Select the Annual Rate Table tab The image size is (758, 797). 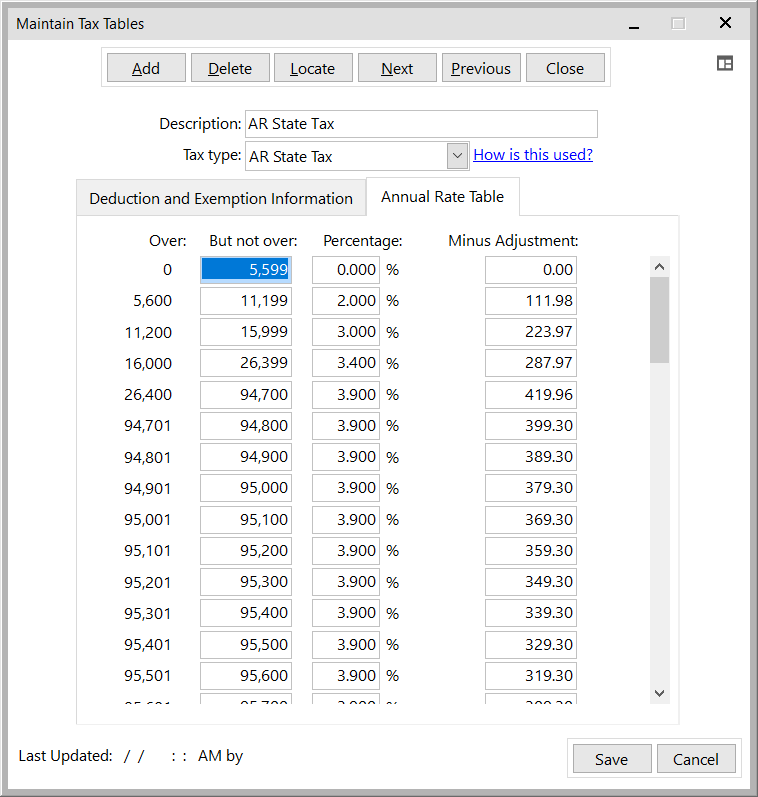coord(442,197)
